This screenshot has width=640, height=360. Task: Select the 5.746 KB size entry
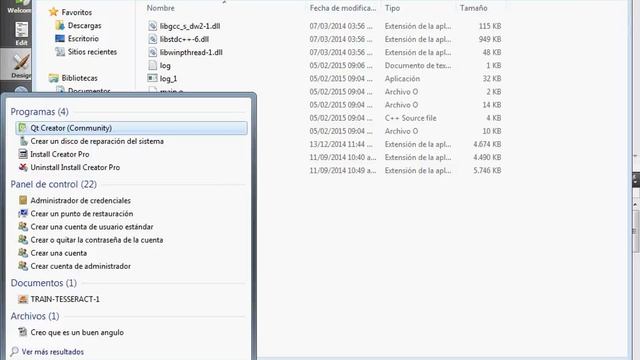coord(487,170)
